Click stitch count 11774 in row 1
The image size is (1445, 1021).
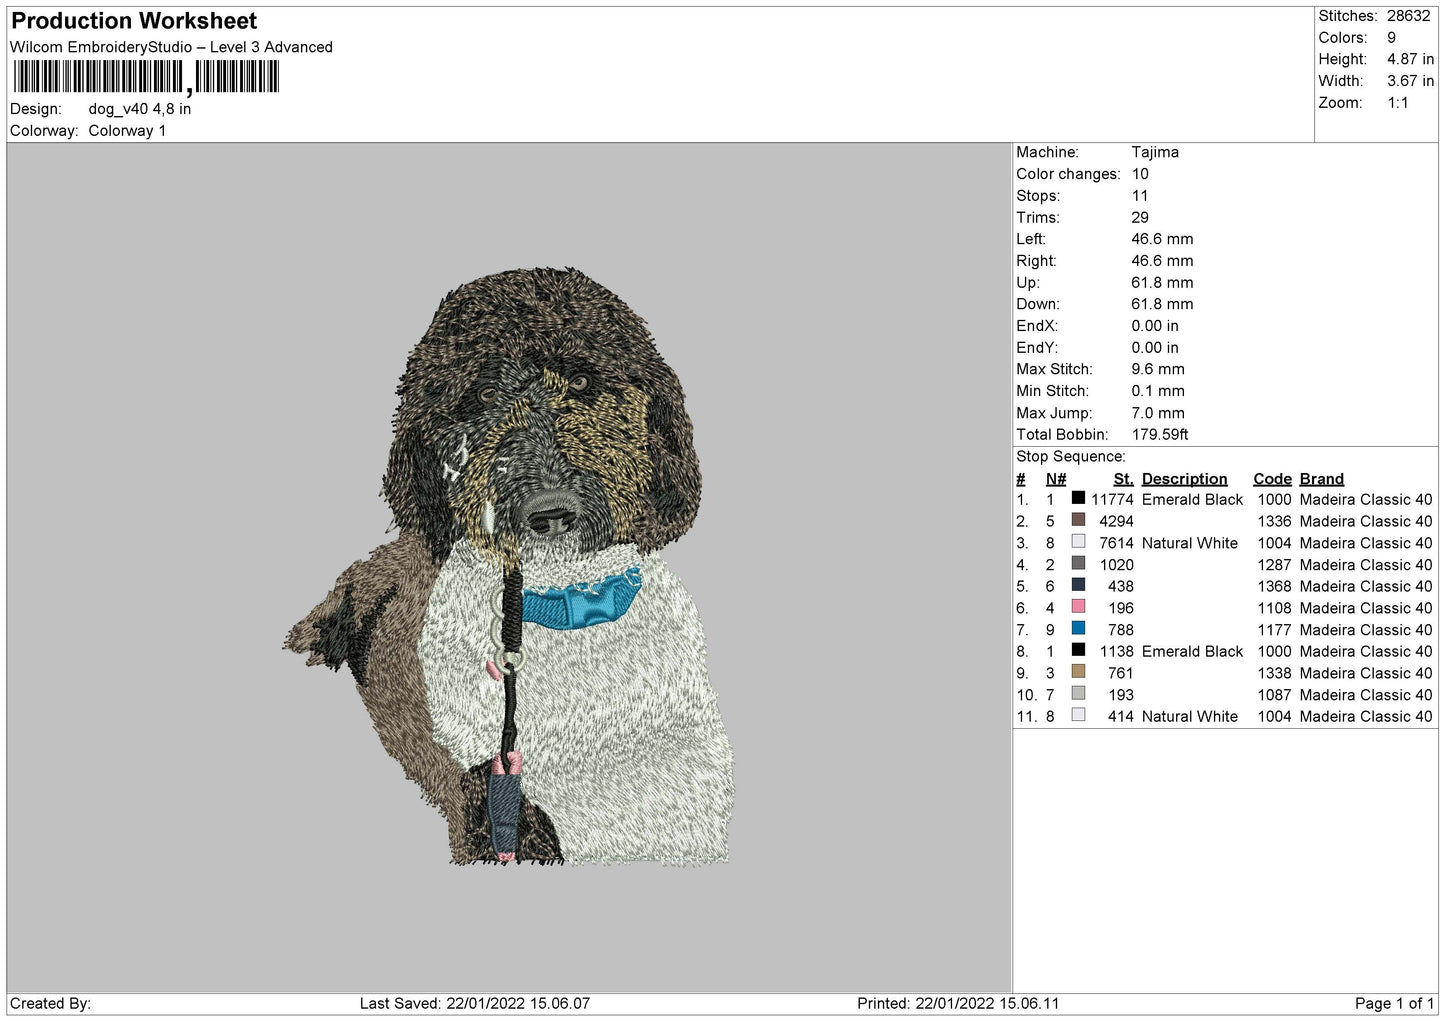click(1112, 500)
